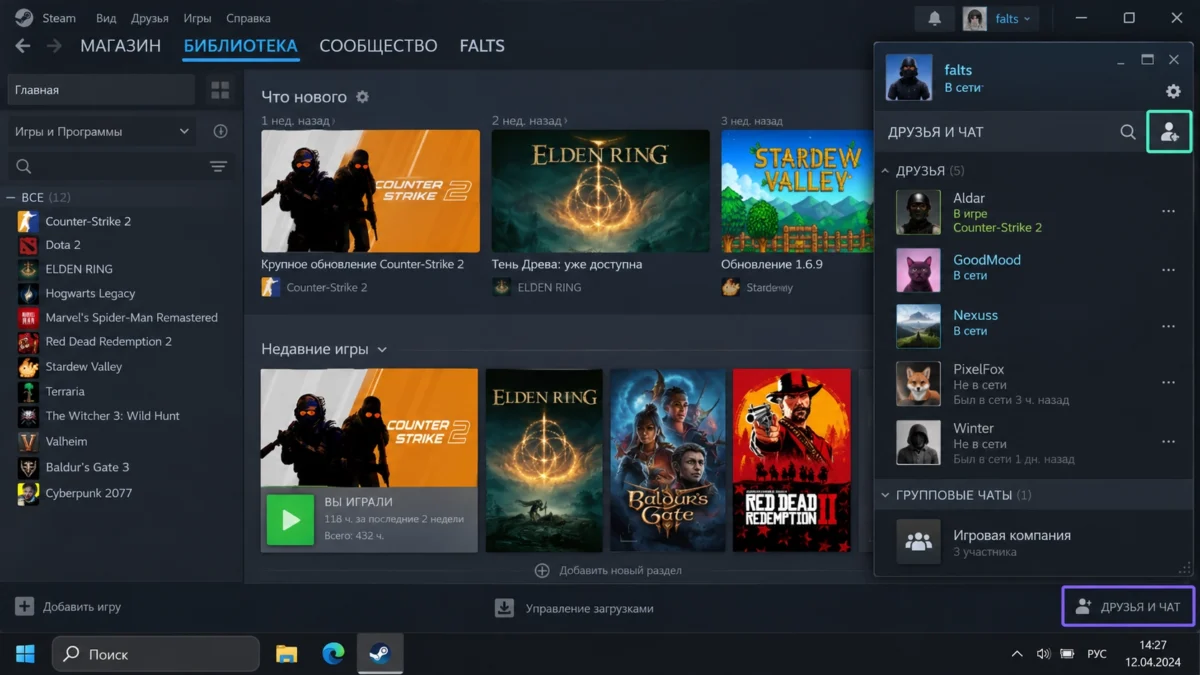Image resolution: width=1200 pixels, height=675 pixels.
Task: Launch Microsoft Edge from the taskbar
Action: click(x=333, y=654)
